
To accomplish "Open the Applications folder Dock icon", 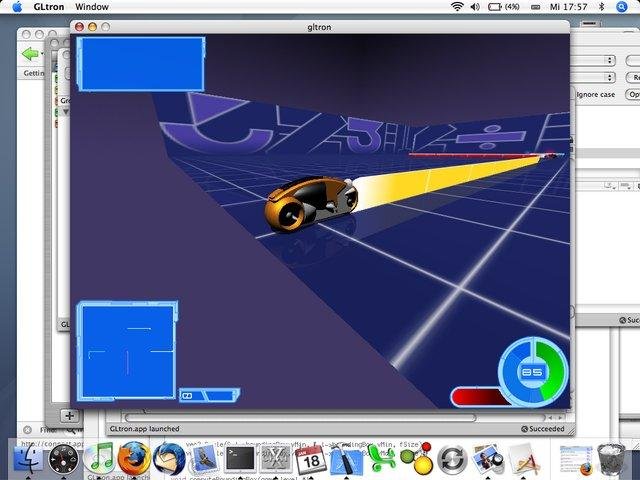I will 524,459.
